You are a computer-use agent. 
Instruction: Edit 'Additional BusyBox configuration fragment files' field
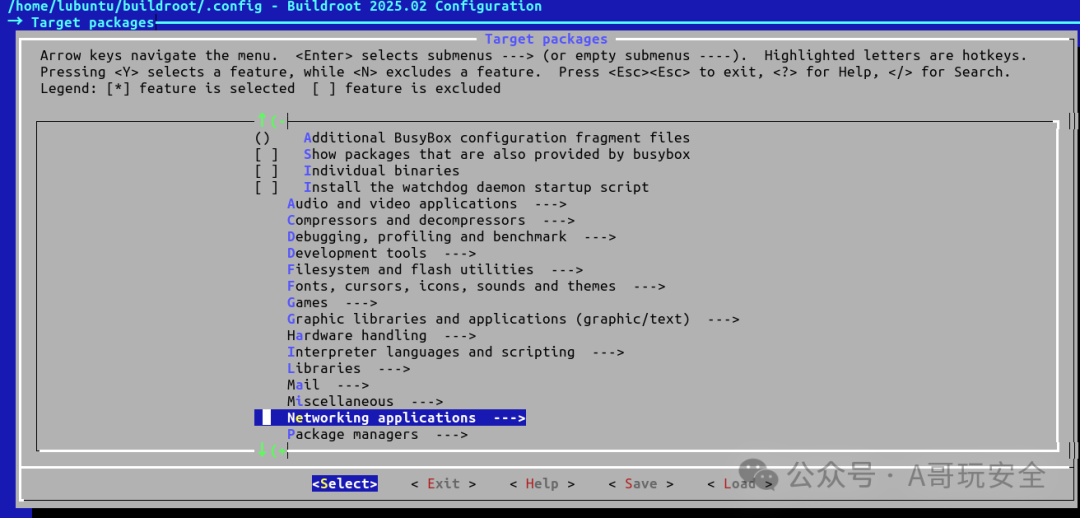[x=472, y=138]
